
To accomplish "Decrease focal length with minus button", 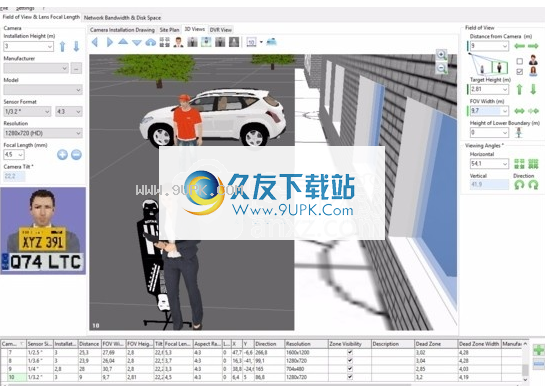I will coord(76,154).
